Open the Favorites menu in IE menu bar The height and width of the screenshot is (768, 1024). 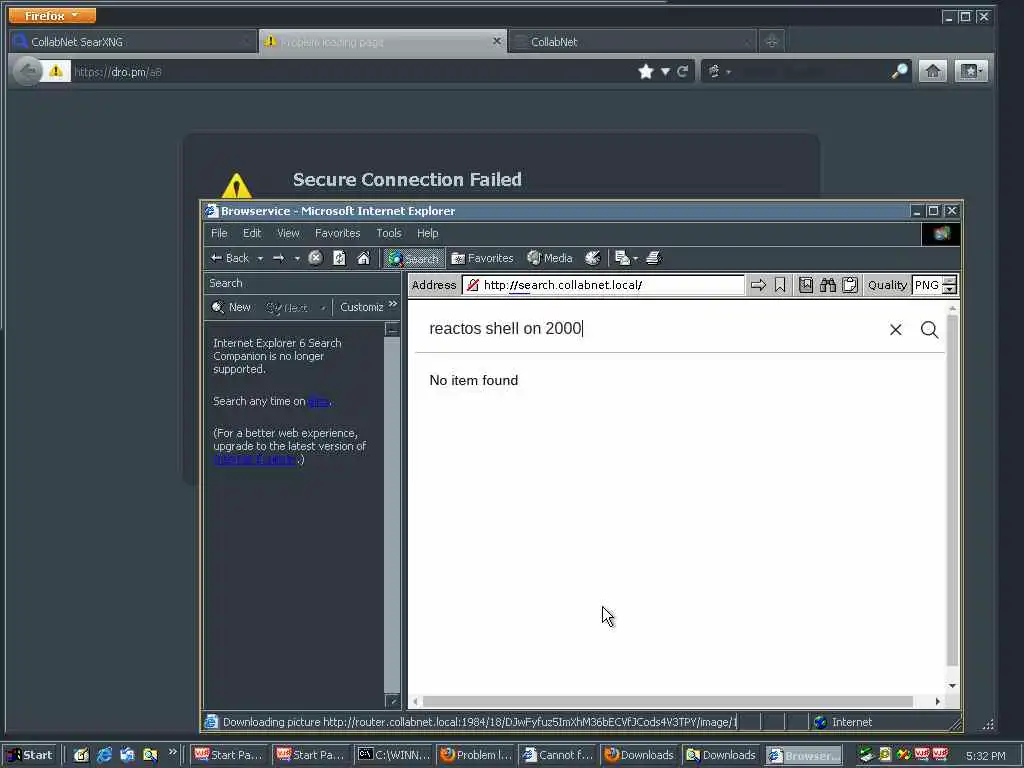click(338, 233)
